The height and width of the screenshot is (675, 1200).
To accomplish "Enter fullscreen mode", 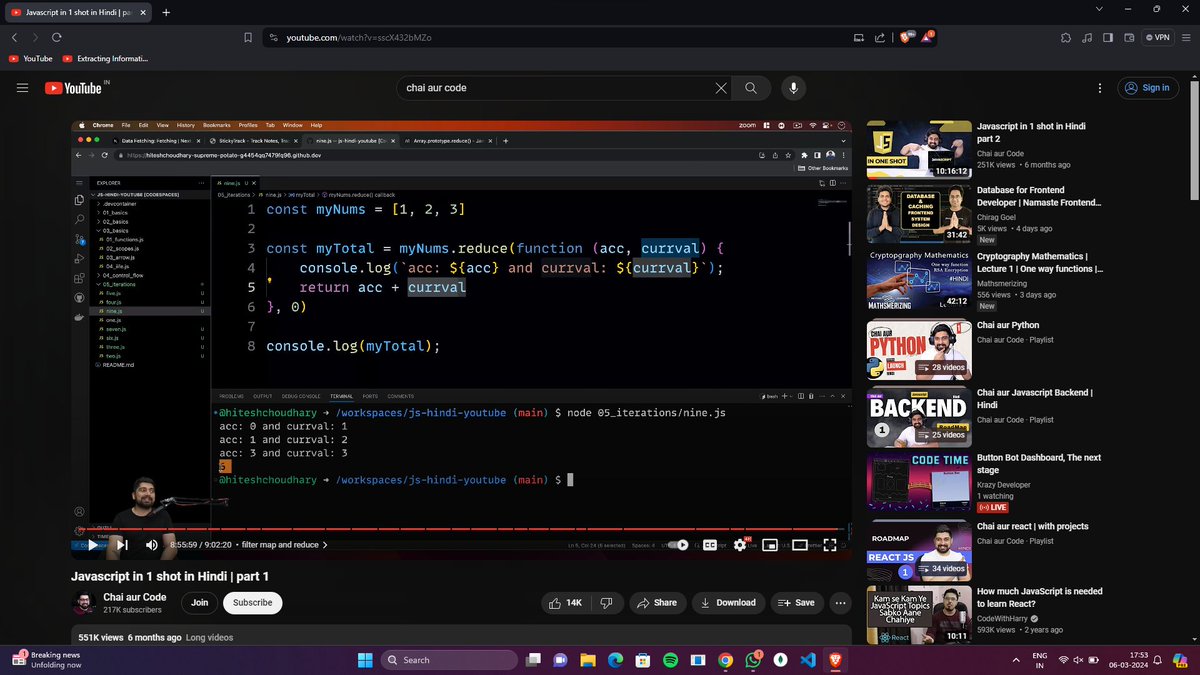I will tap(830, 545).
